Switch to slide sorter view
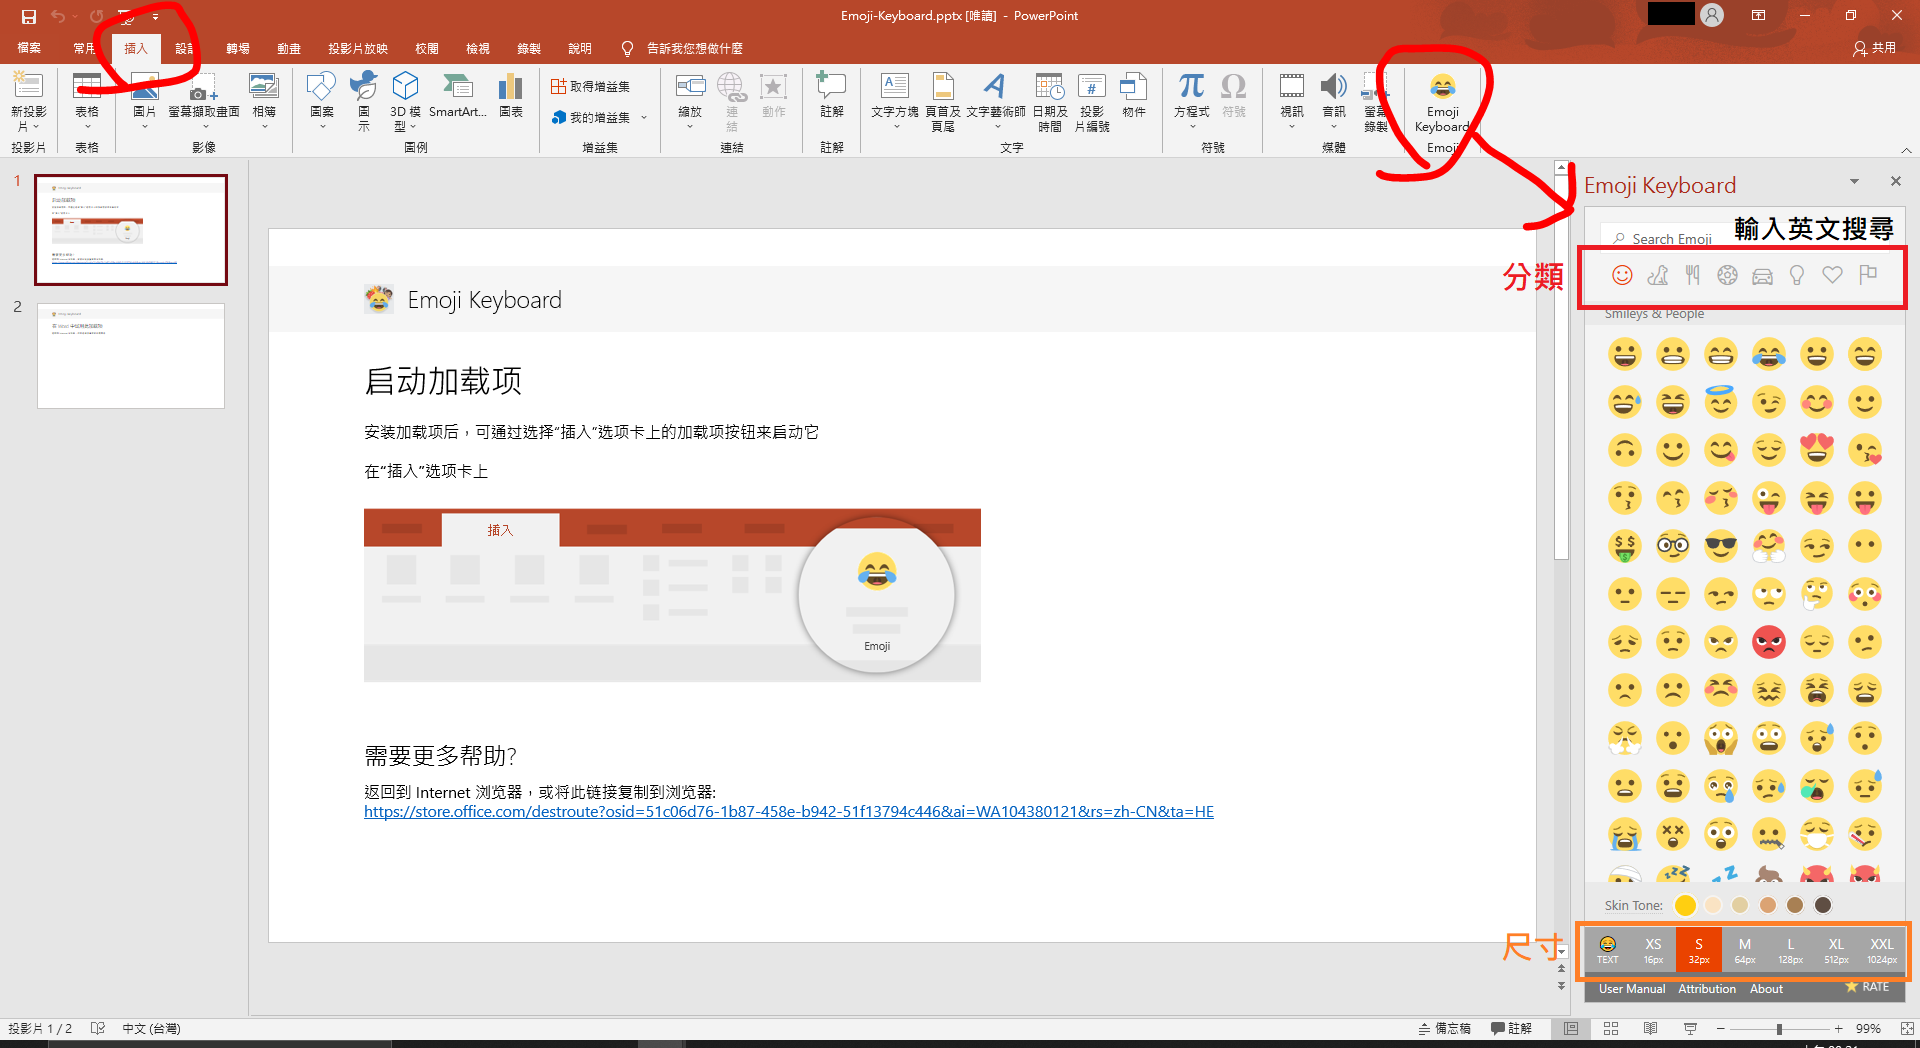Viewport: 1920px width, 1048px height. (x=1611, y=1028)
